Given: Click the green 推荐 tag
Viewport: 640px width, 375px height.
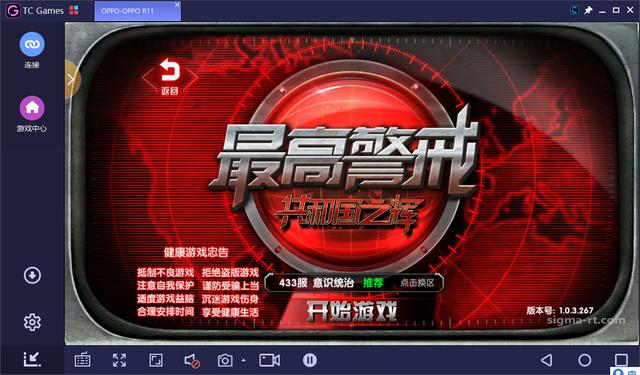Looking at the screenshot, I should 373,283.
